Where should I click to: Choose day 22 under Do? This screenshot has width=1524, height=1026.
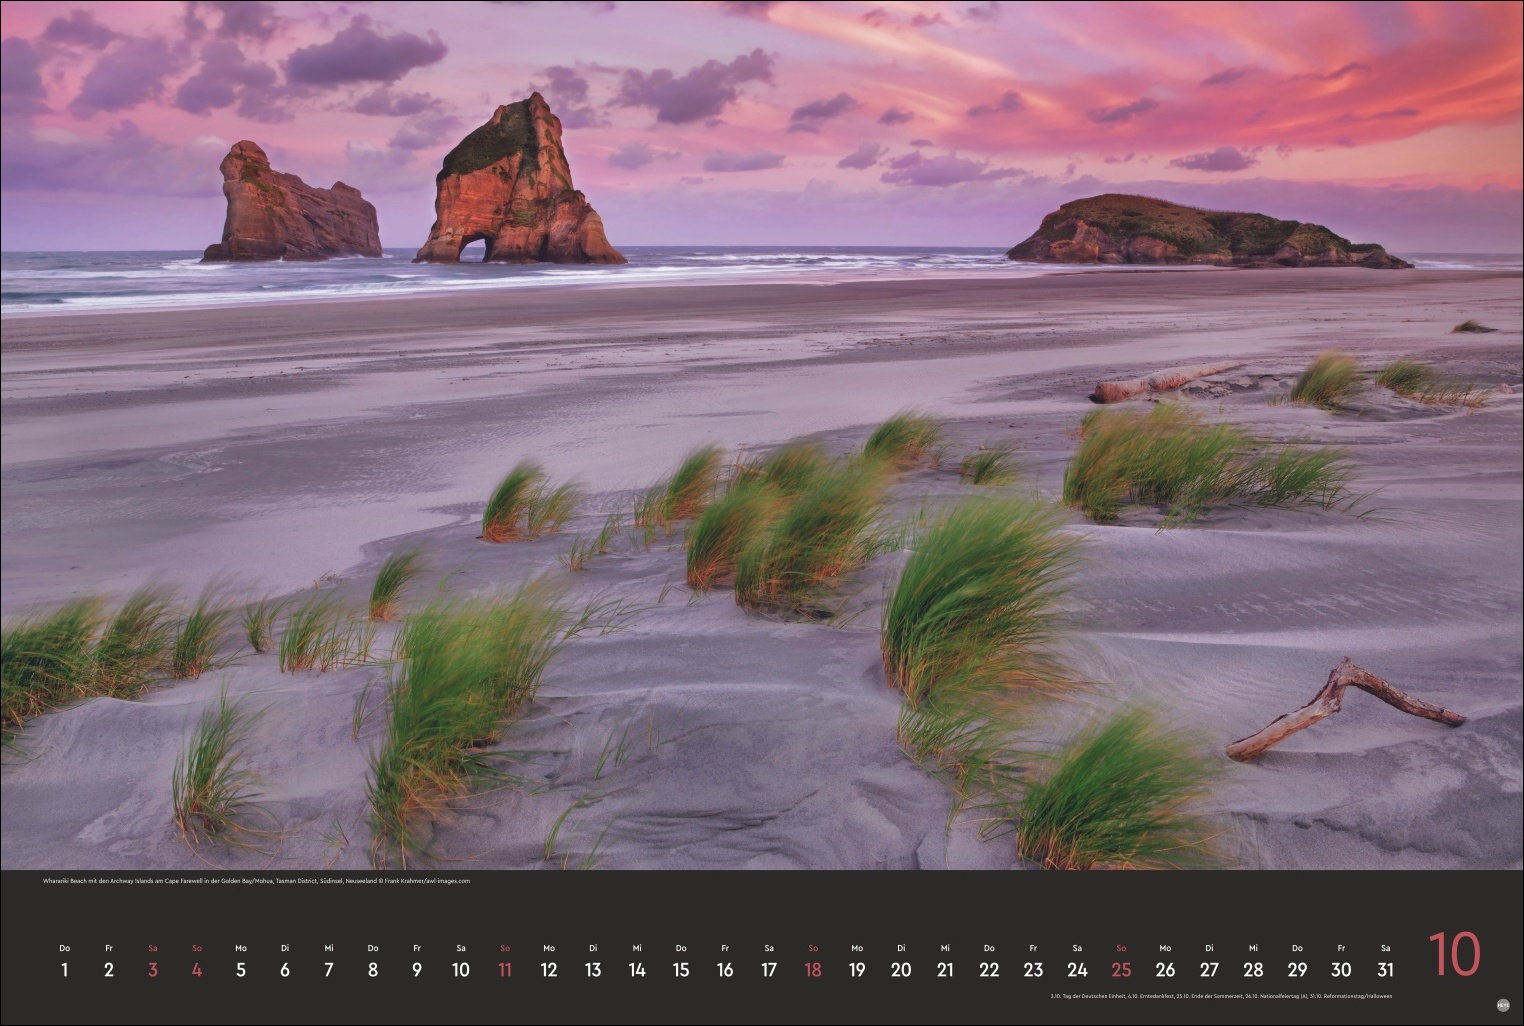click(989, 969)
